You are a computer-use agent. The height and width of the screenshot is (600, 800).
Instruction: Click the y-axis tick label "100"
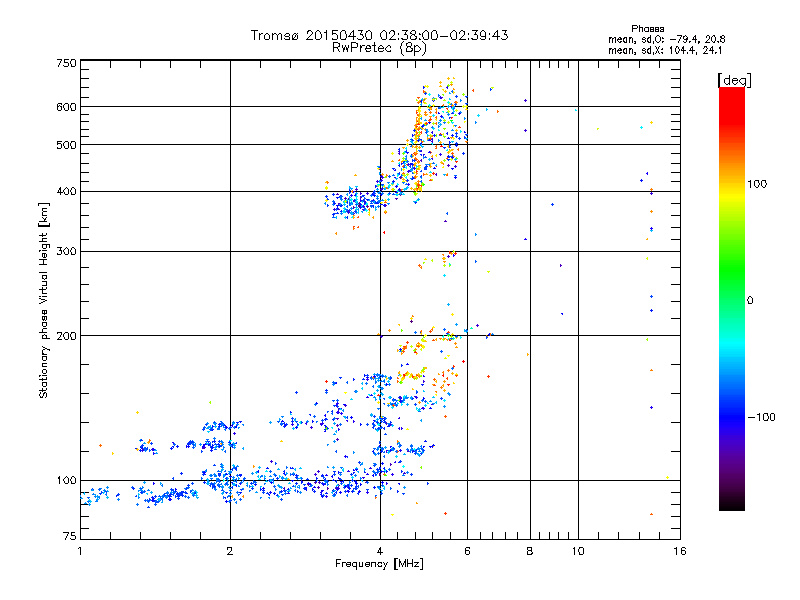(66, 480)
